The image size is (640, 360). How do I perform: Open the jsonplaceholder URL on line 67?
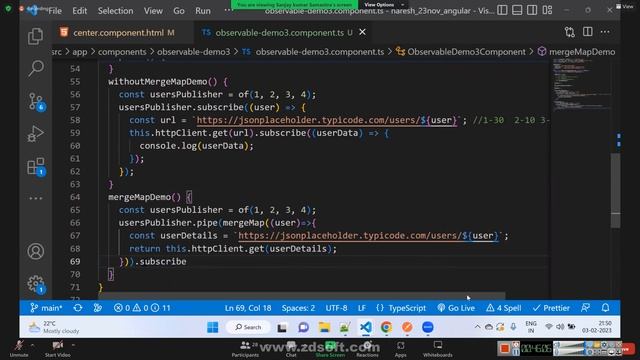click(x=368, y=236)
